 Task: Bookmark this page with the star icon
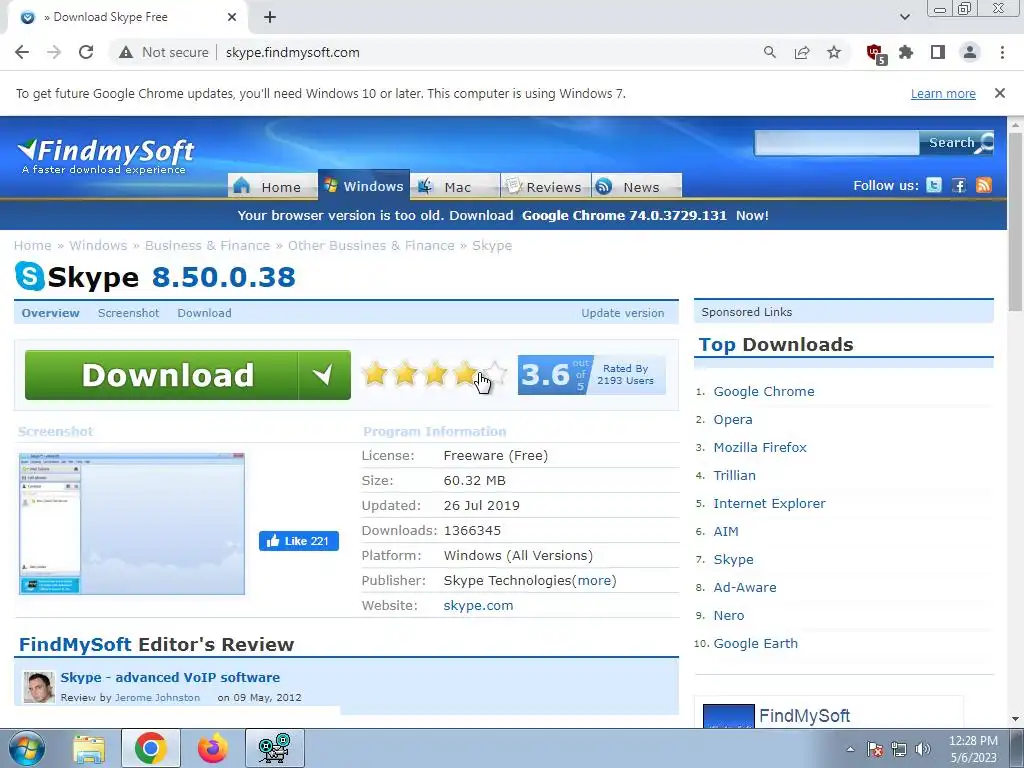[x=834, y=52]
